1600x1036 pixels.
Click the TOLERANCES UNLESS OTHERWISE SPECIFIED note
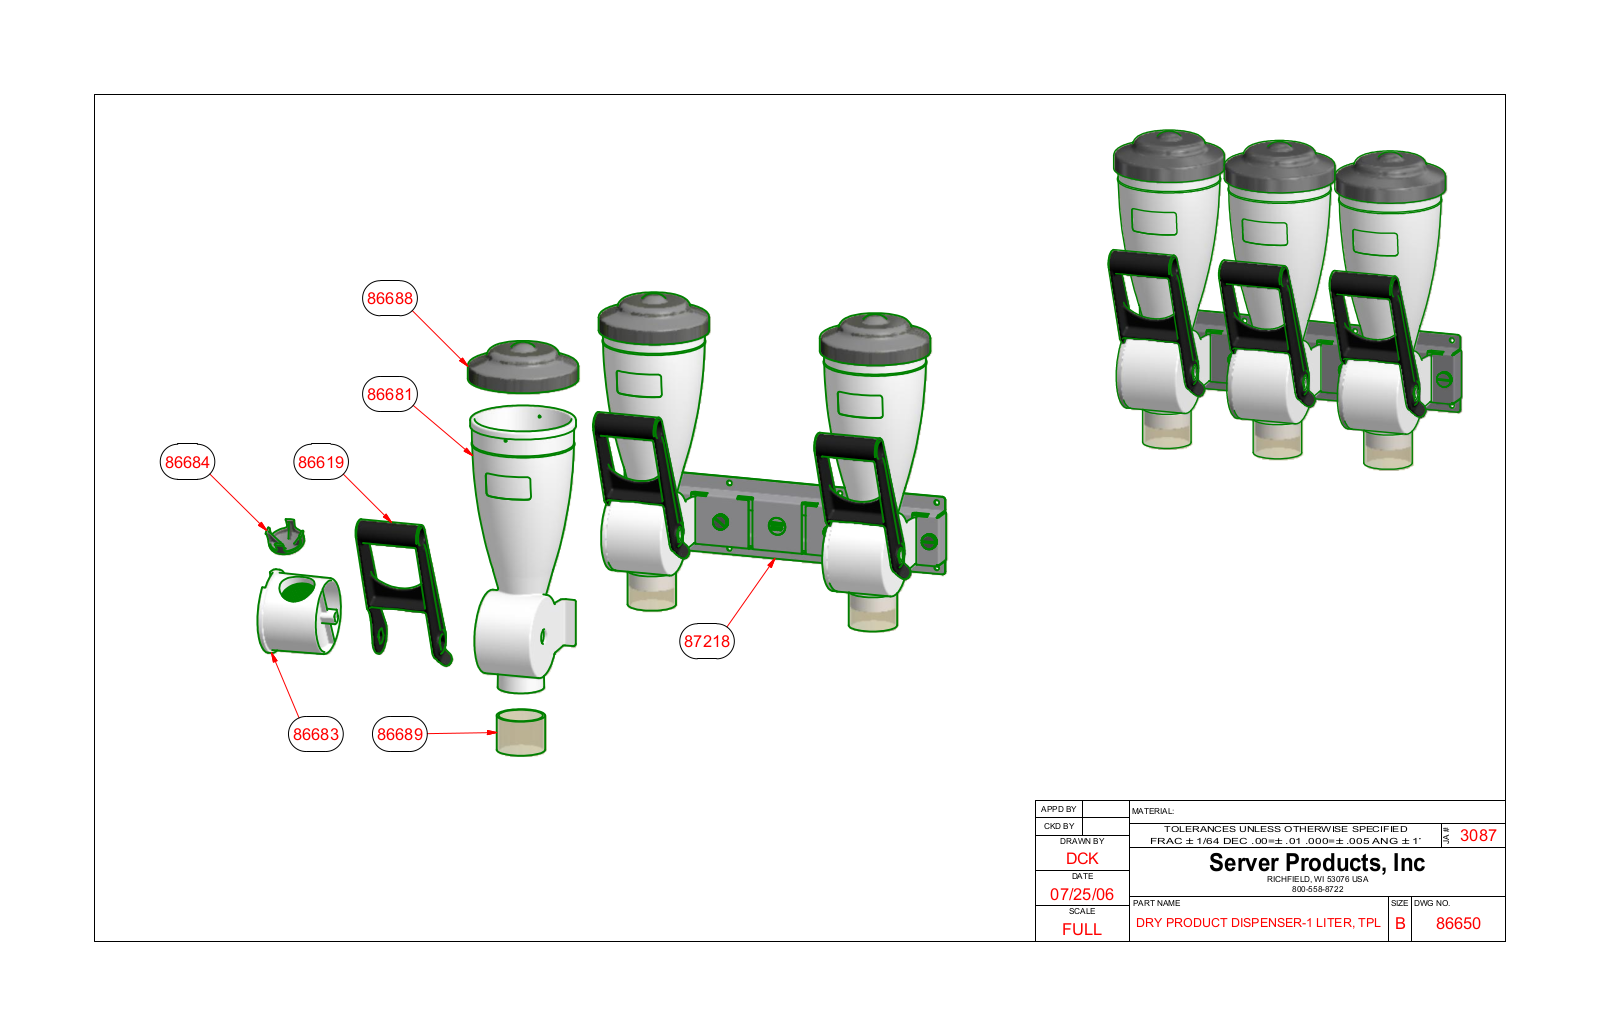[1285, 829]
